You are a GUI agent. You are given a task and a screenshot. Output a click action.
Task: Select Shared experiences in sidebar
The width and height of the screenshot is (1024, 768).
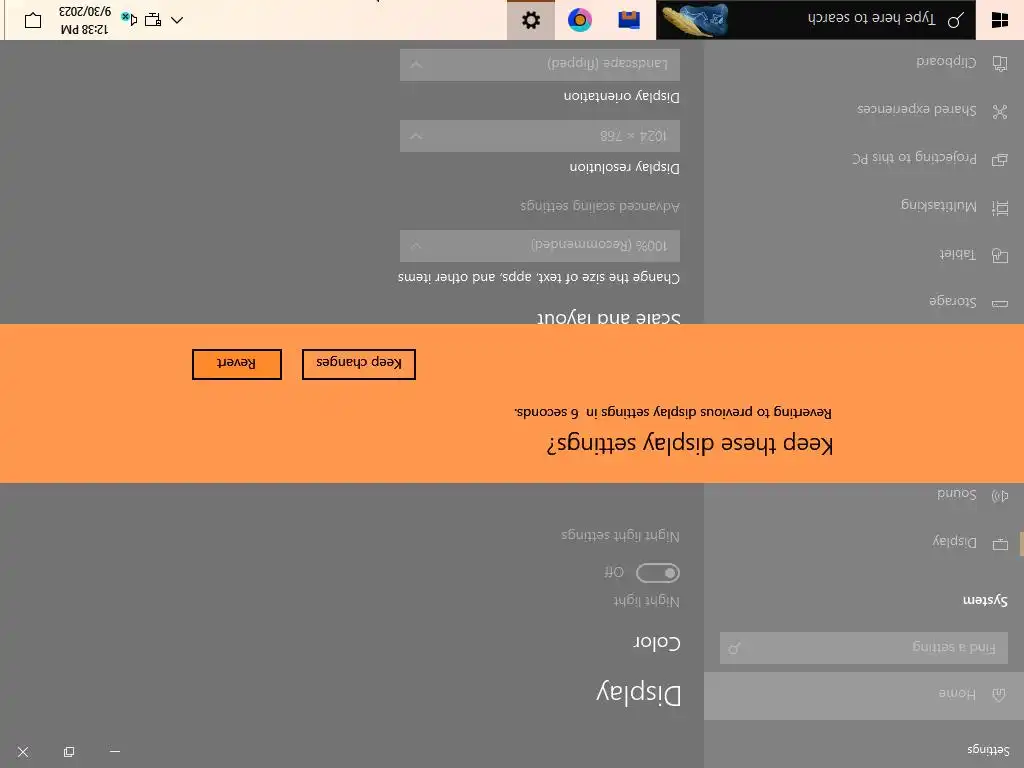[863, 110]
